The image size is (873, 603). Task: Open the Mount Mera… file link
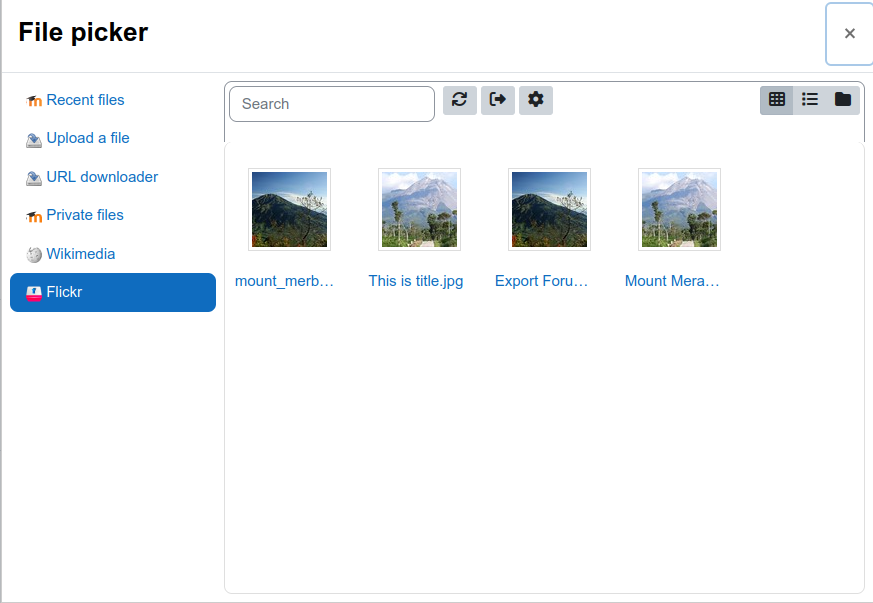pos(672,281)
